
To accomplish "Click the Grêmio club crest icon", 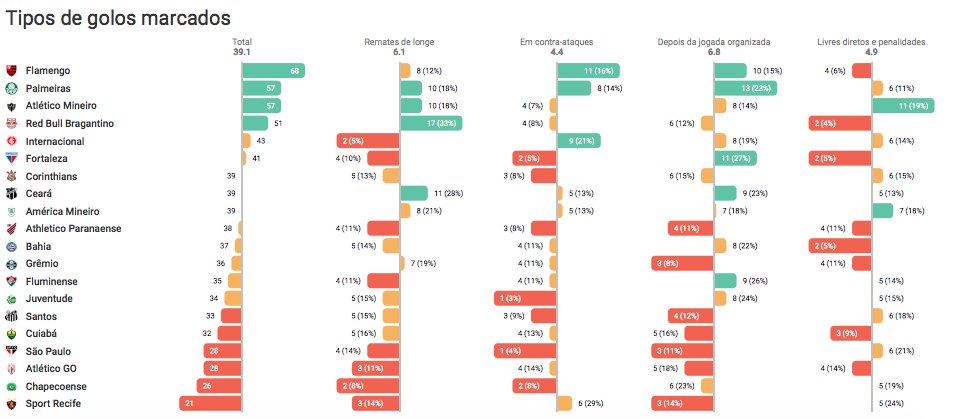I will click(12, 264).
